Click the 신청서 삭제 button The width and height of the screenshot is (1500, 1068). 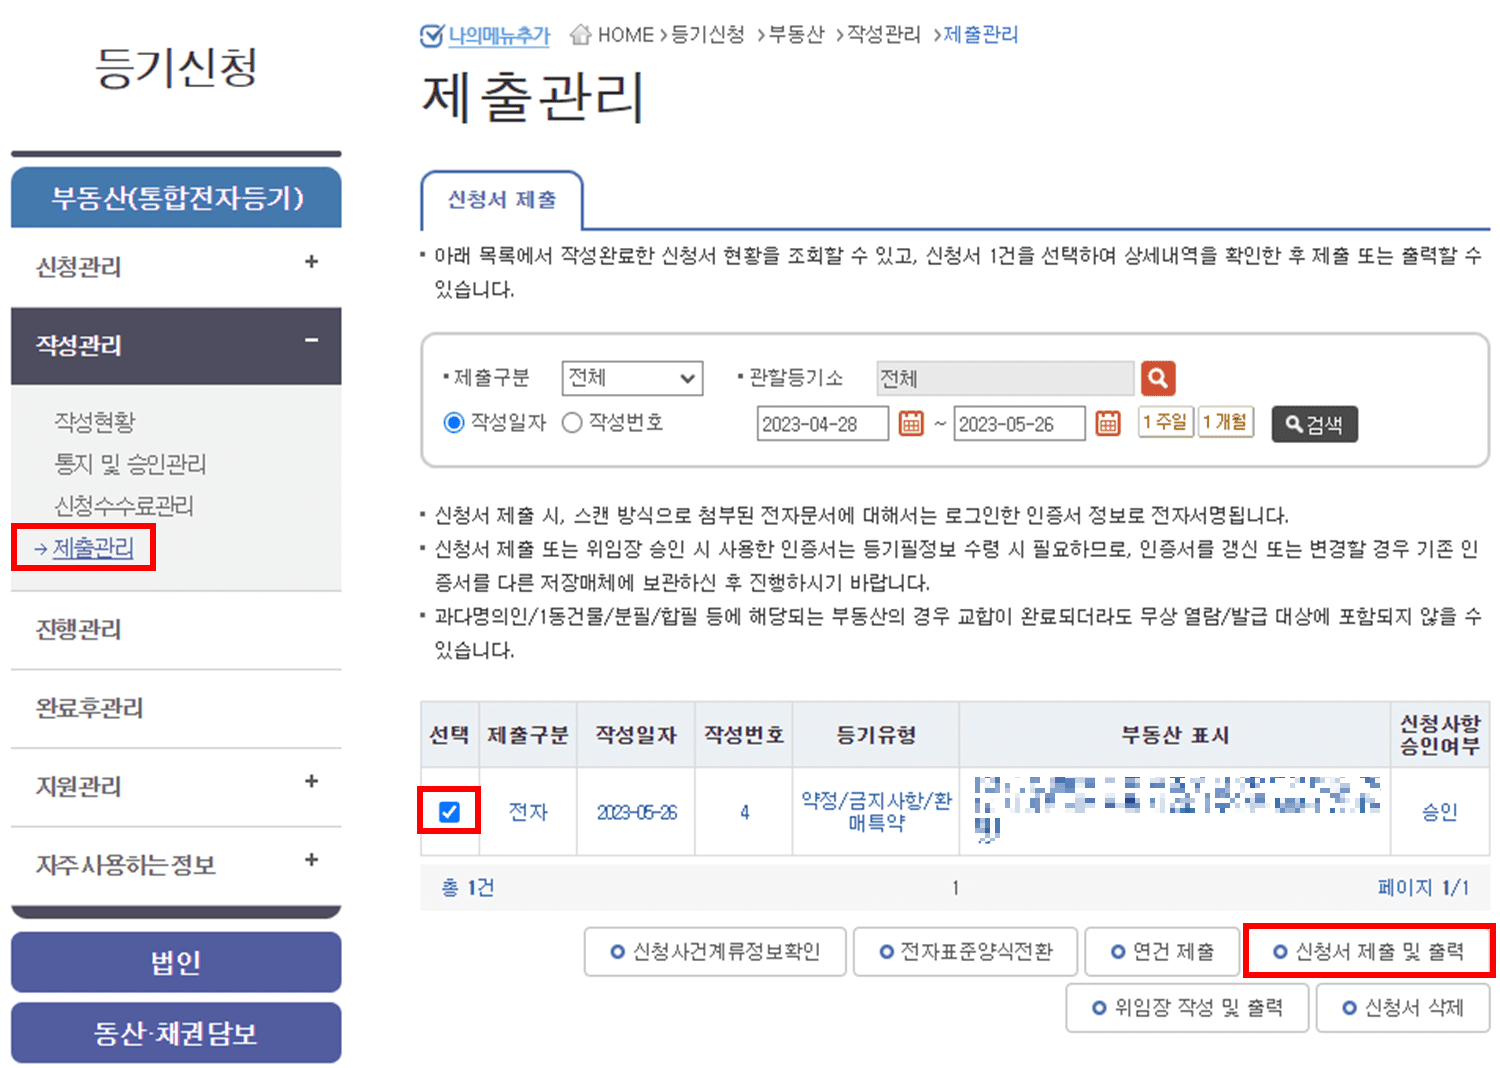(x=1403, y=1008)
